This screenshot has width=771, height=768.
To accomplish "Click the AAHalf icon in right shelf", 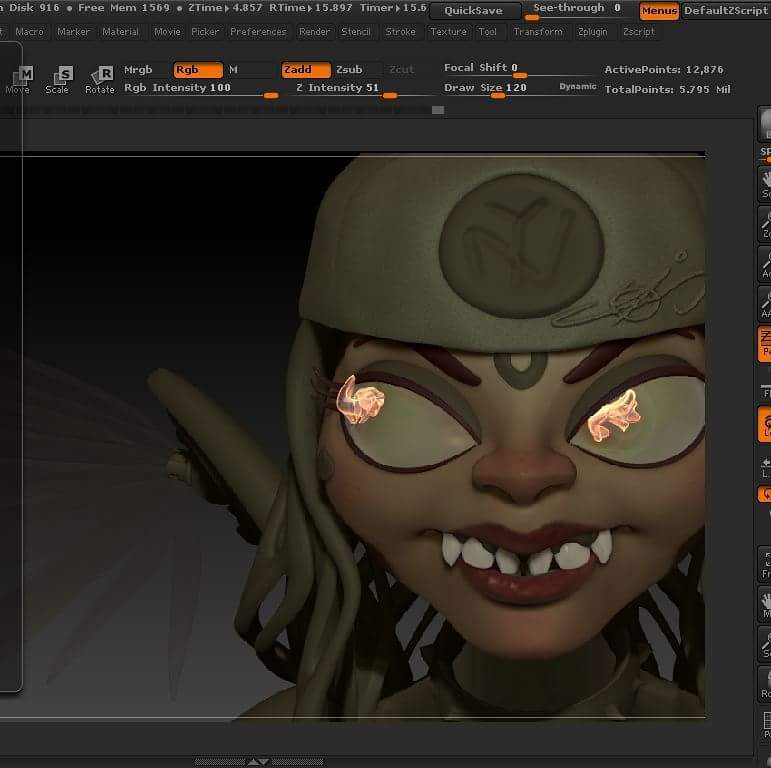I will (x=765, y=304).
